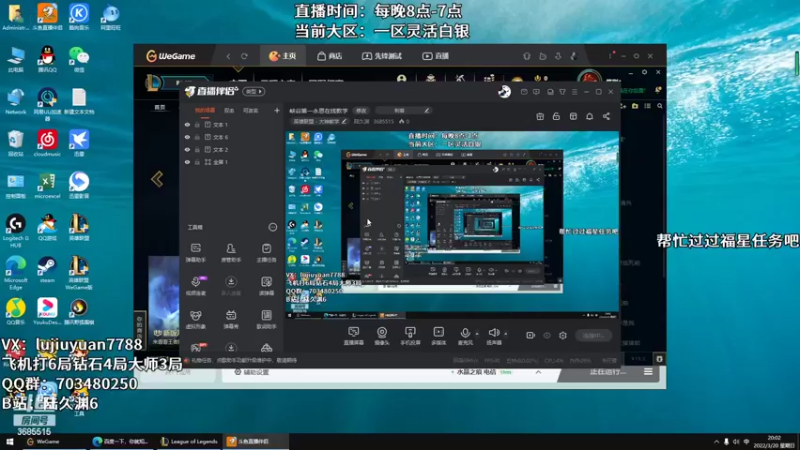Hide the 文本 2 source layer

click(x=187, y=149)
